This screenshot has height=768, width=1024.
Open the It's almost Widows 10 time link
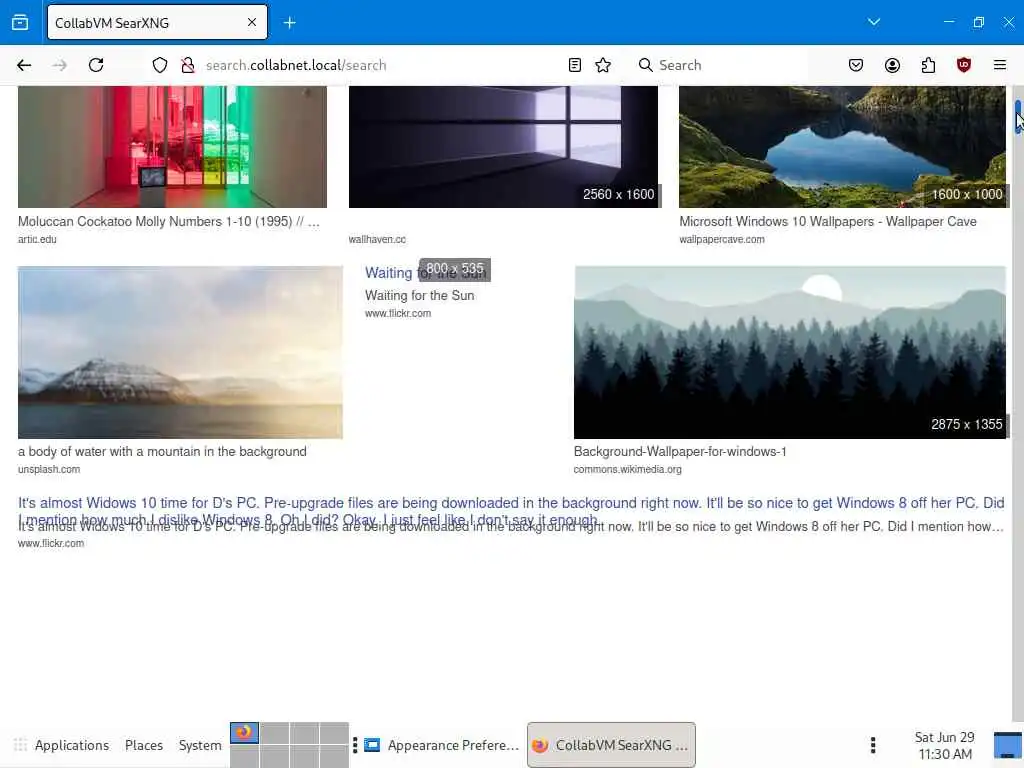(511, 511)
